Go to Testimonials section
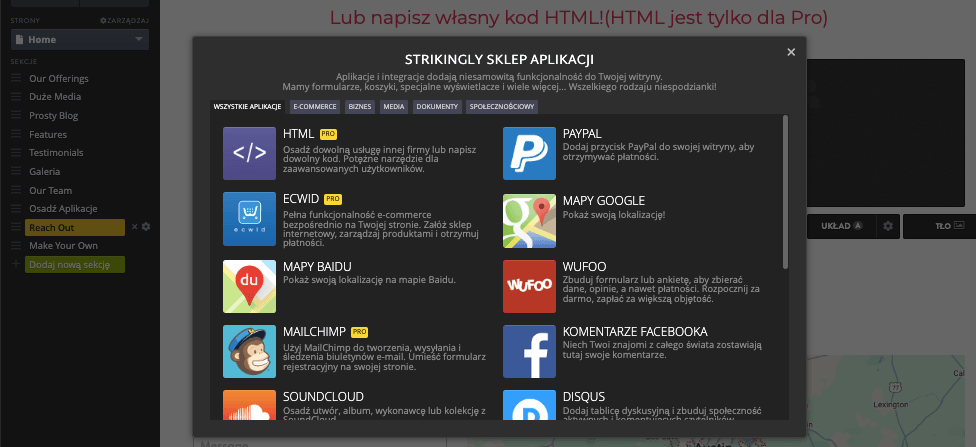The height and width of the screenshot is (447, 976). 56,153
